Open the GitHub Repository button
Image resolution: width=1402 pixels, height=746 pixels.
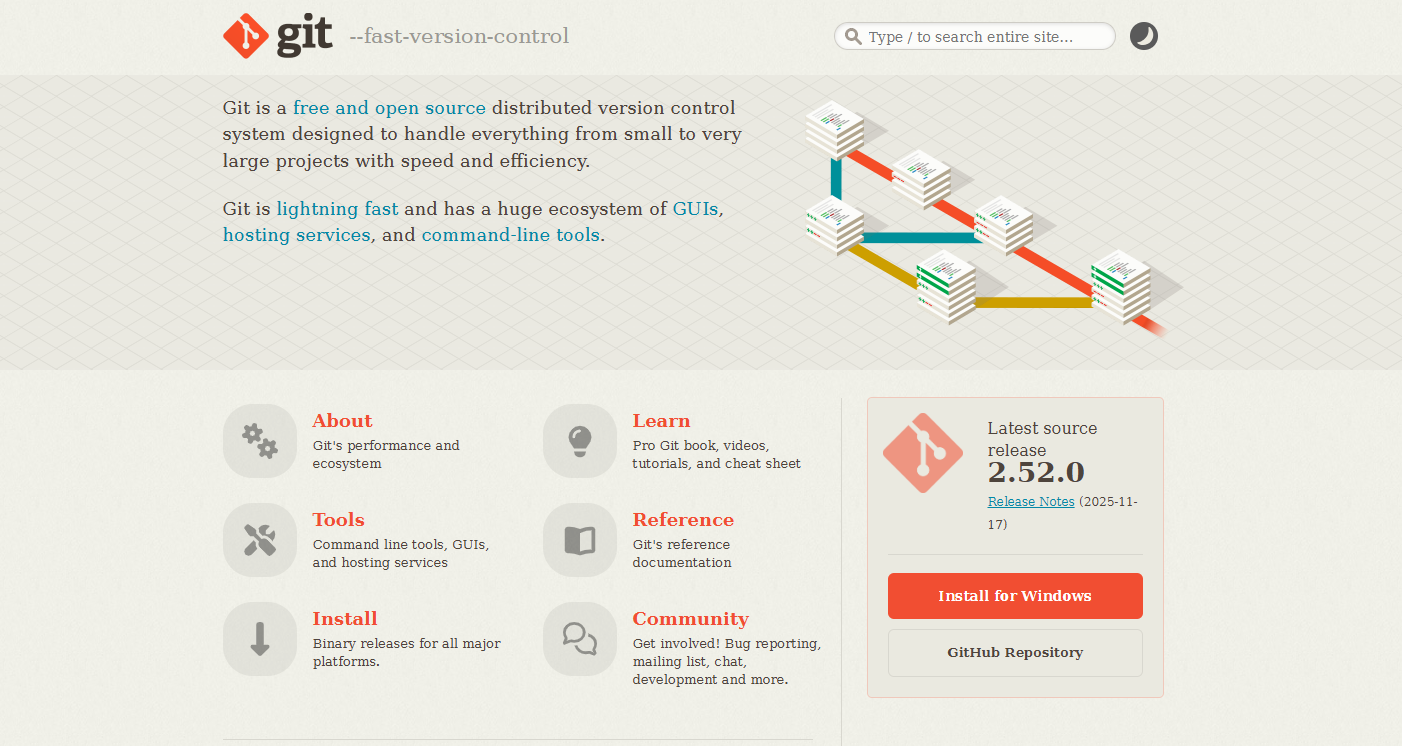pyautogui.click(x=1015, y=653)
